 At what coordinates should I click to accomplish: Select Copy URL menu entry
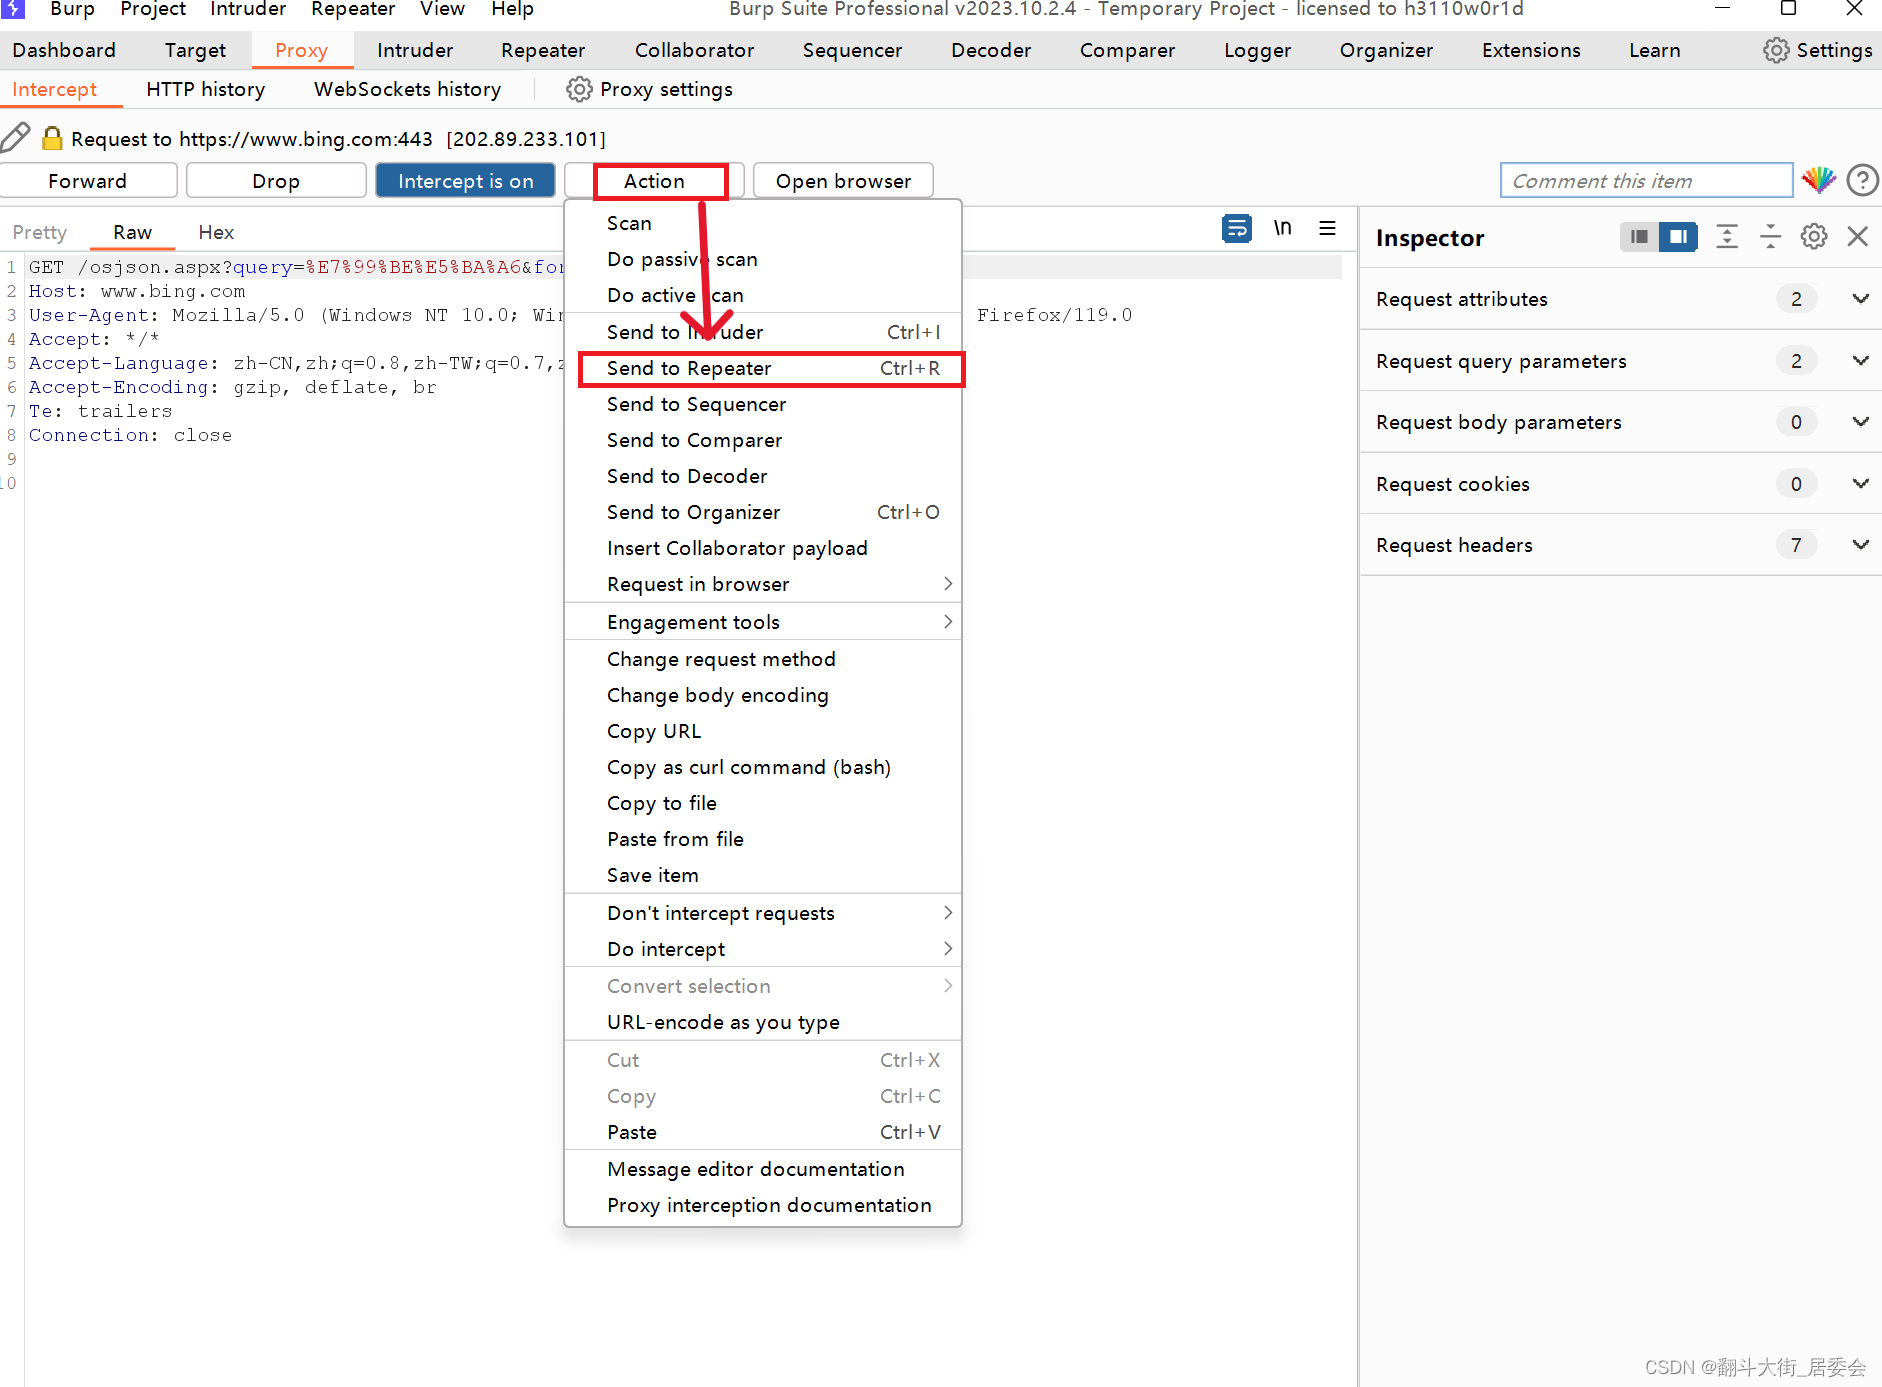tap(763, 731)
